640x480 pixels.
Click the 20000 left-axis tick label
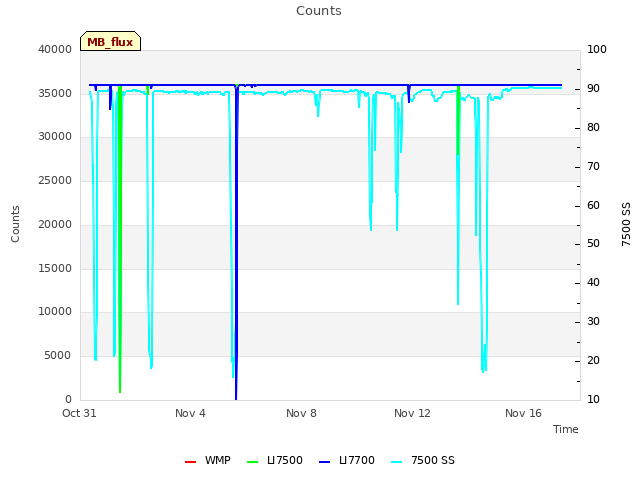click(55, 224)
